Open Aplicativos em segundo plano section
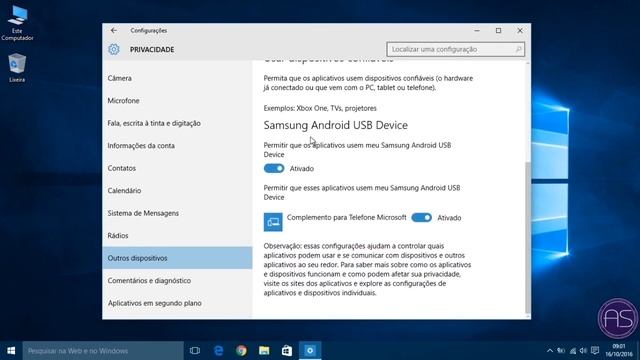Viewport: 640px width, 360px height. tap(177, 303)
